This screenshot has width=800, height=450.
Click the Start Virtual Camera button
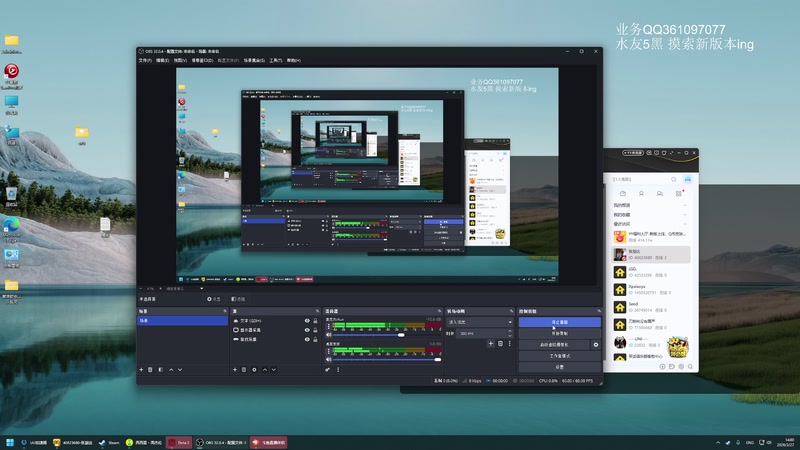pyautogui.click(x=554, y=344)
